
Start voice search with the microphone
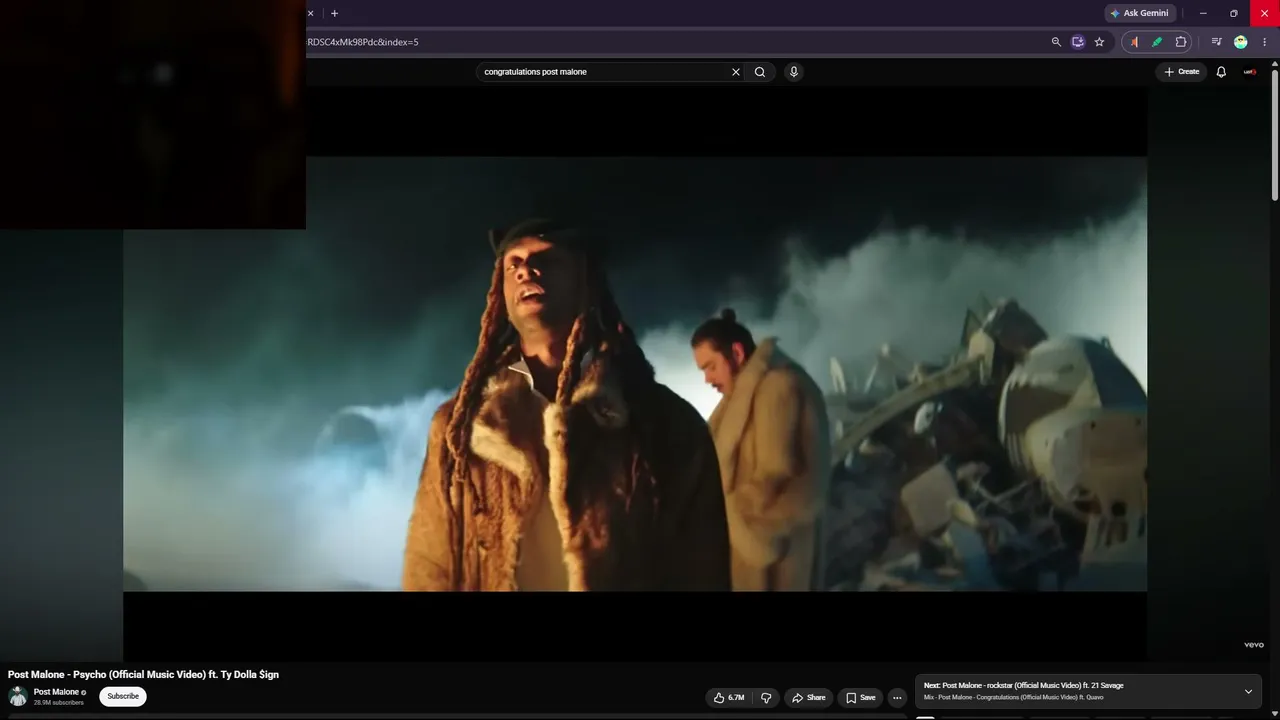(x=794, y=72)
